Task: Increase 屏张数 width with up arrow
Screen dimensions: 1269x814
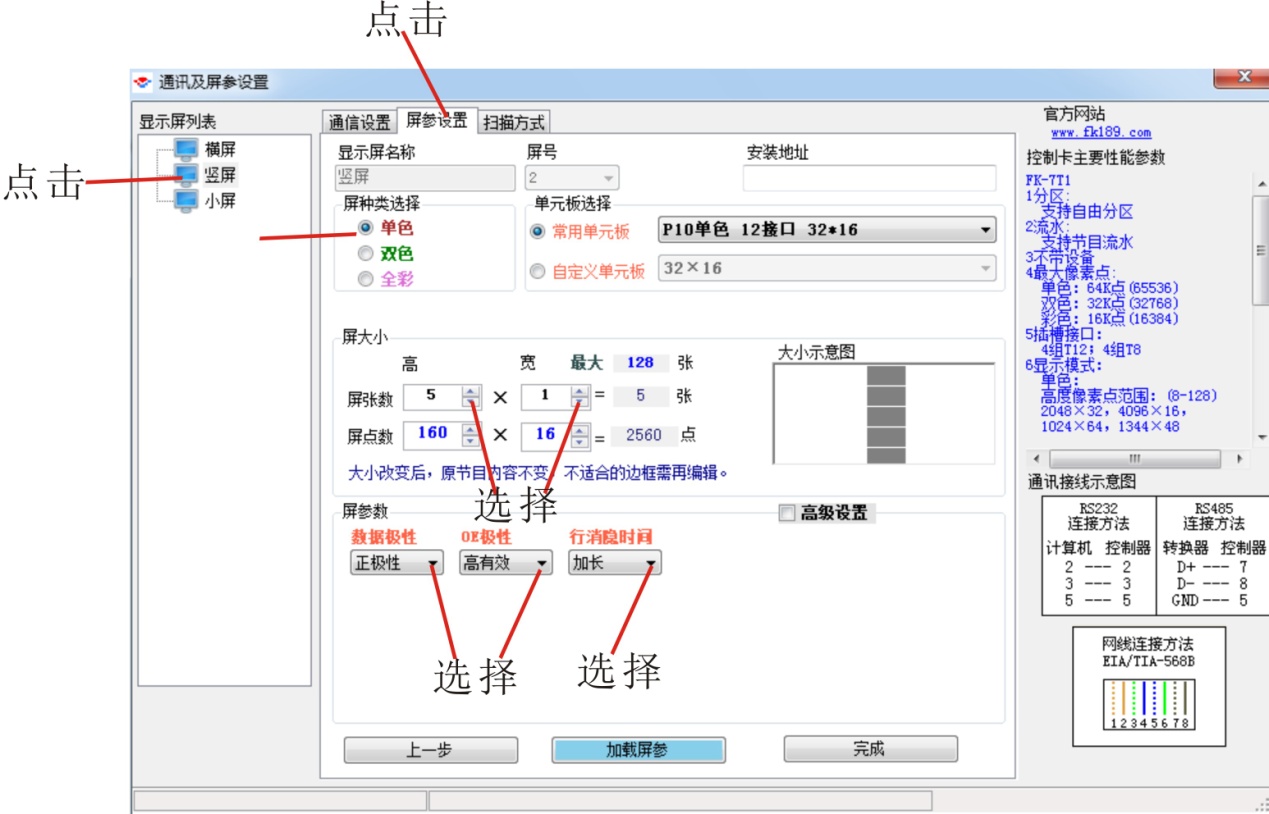Action: (x=581, y=390)
